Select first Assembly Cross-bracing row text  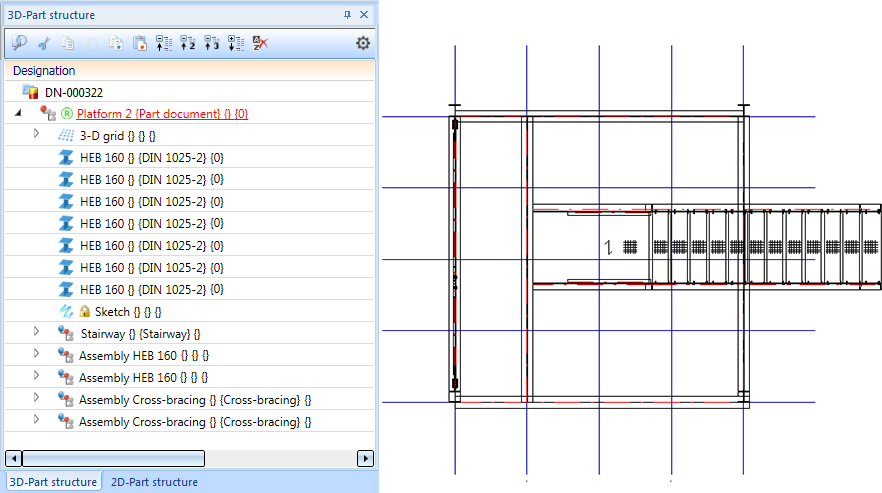(x=195, y=400)
